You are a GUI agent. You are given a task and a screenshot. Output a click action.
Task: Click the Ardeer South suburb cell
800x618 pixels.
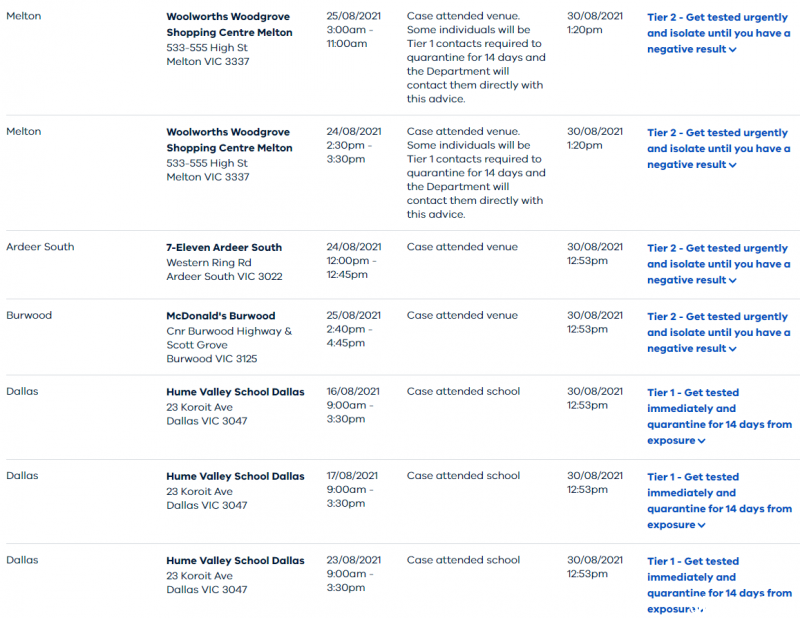click(40, 247)
